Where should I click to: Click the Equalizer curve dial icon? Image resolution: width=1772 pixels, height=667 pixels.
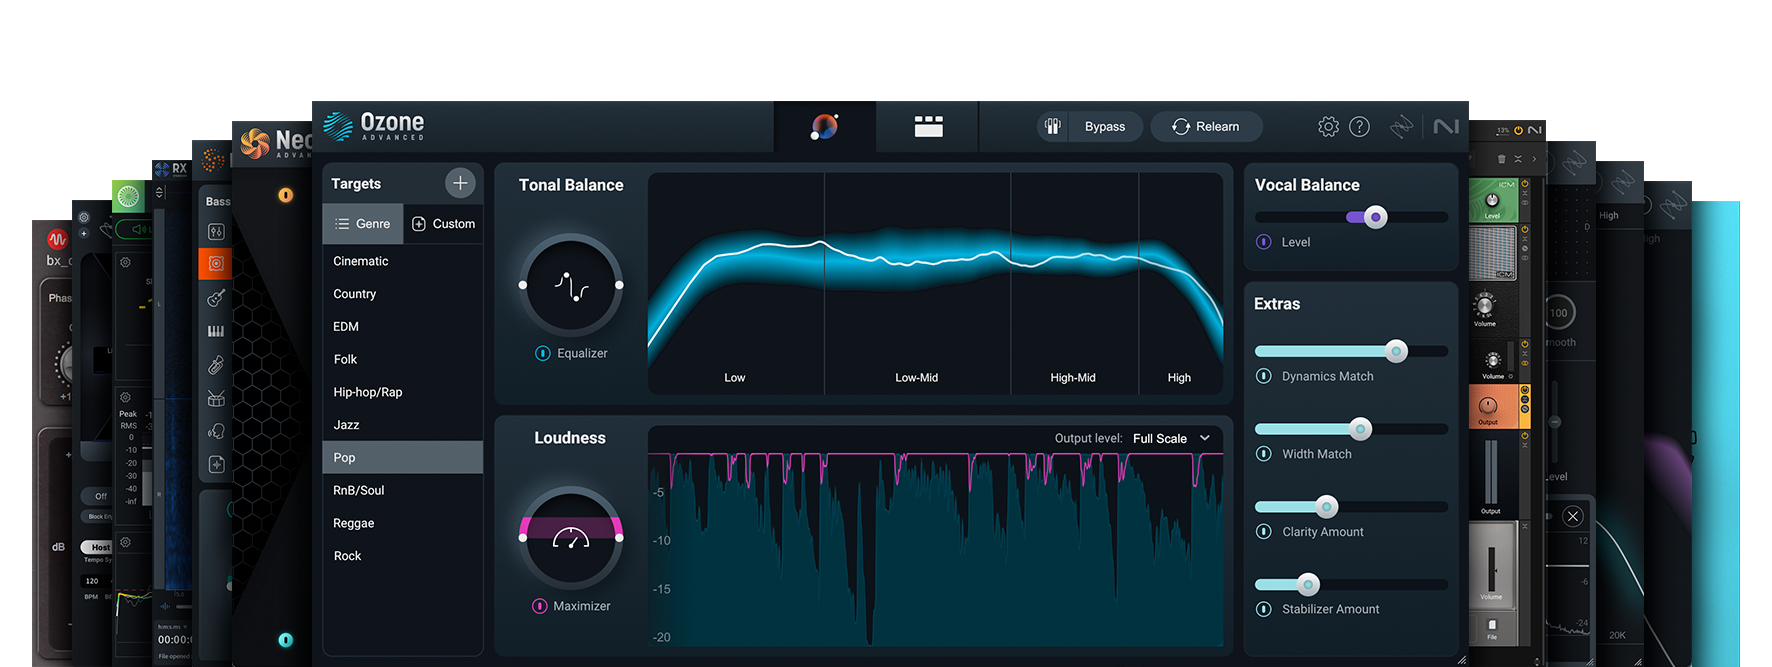coord(571,286)
